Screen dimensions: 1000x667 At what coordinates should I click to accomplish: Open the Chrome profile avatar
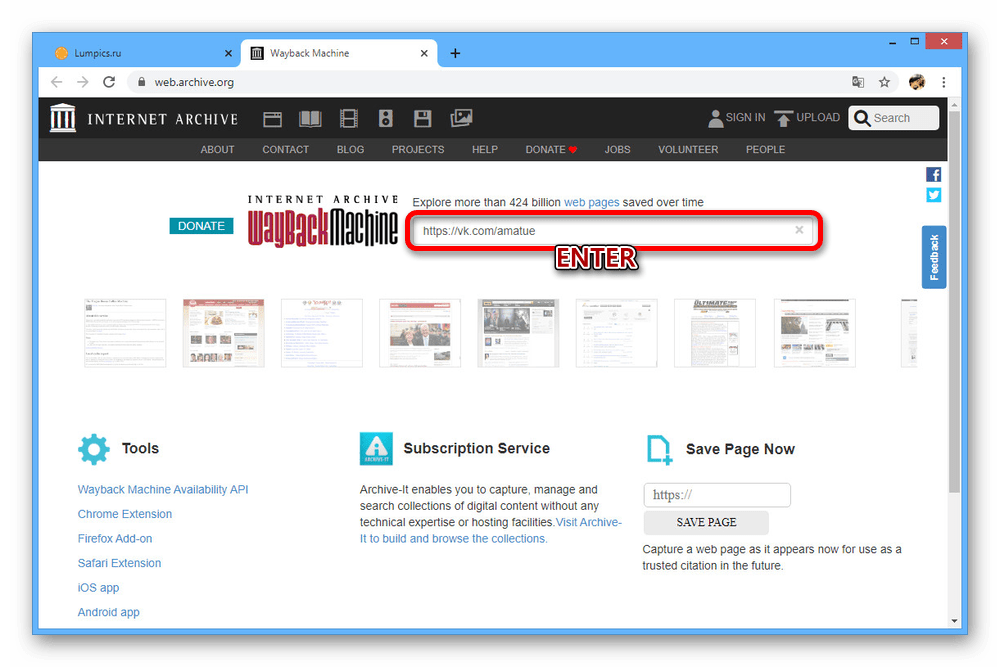(916, 82)
